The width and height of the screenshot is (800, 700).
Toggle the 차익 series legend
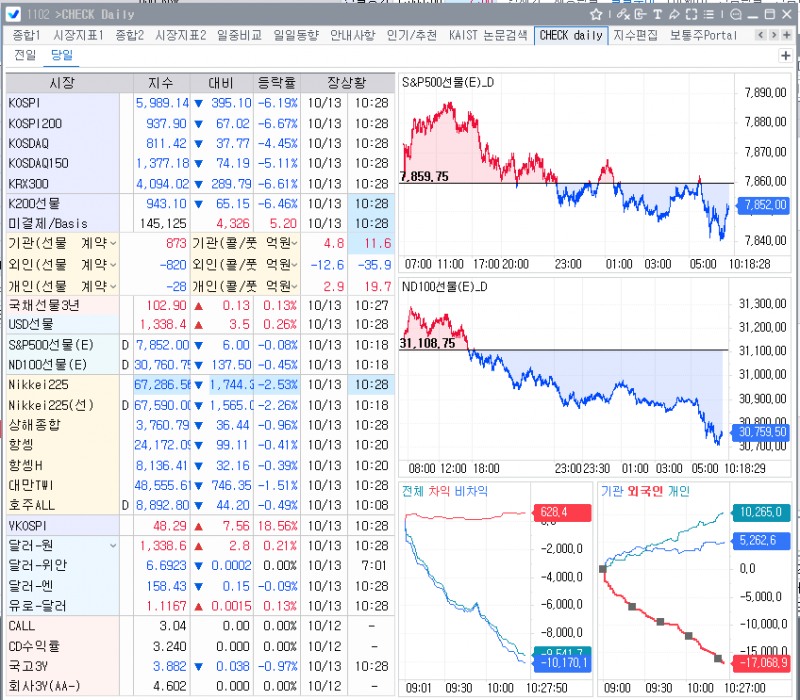pyautogui.click(x=439, y=491)
